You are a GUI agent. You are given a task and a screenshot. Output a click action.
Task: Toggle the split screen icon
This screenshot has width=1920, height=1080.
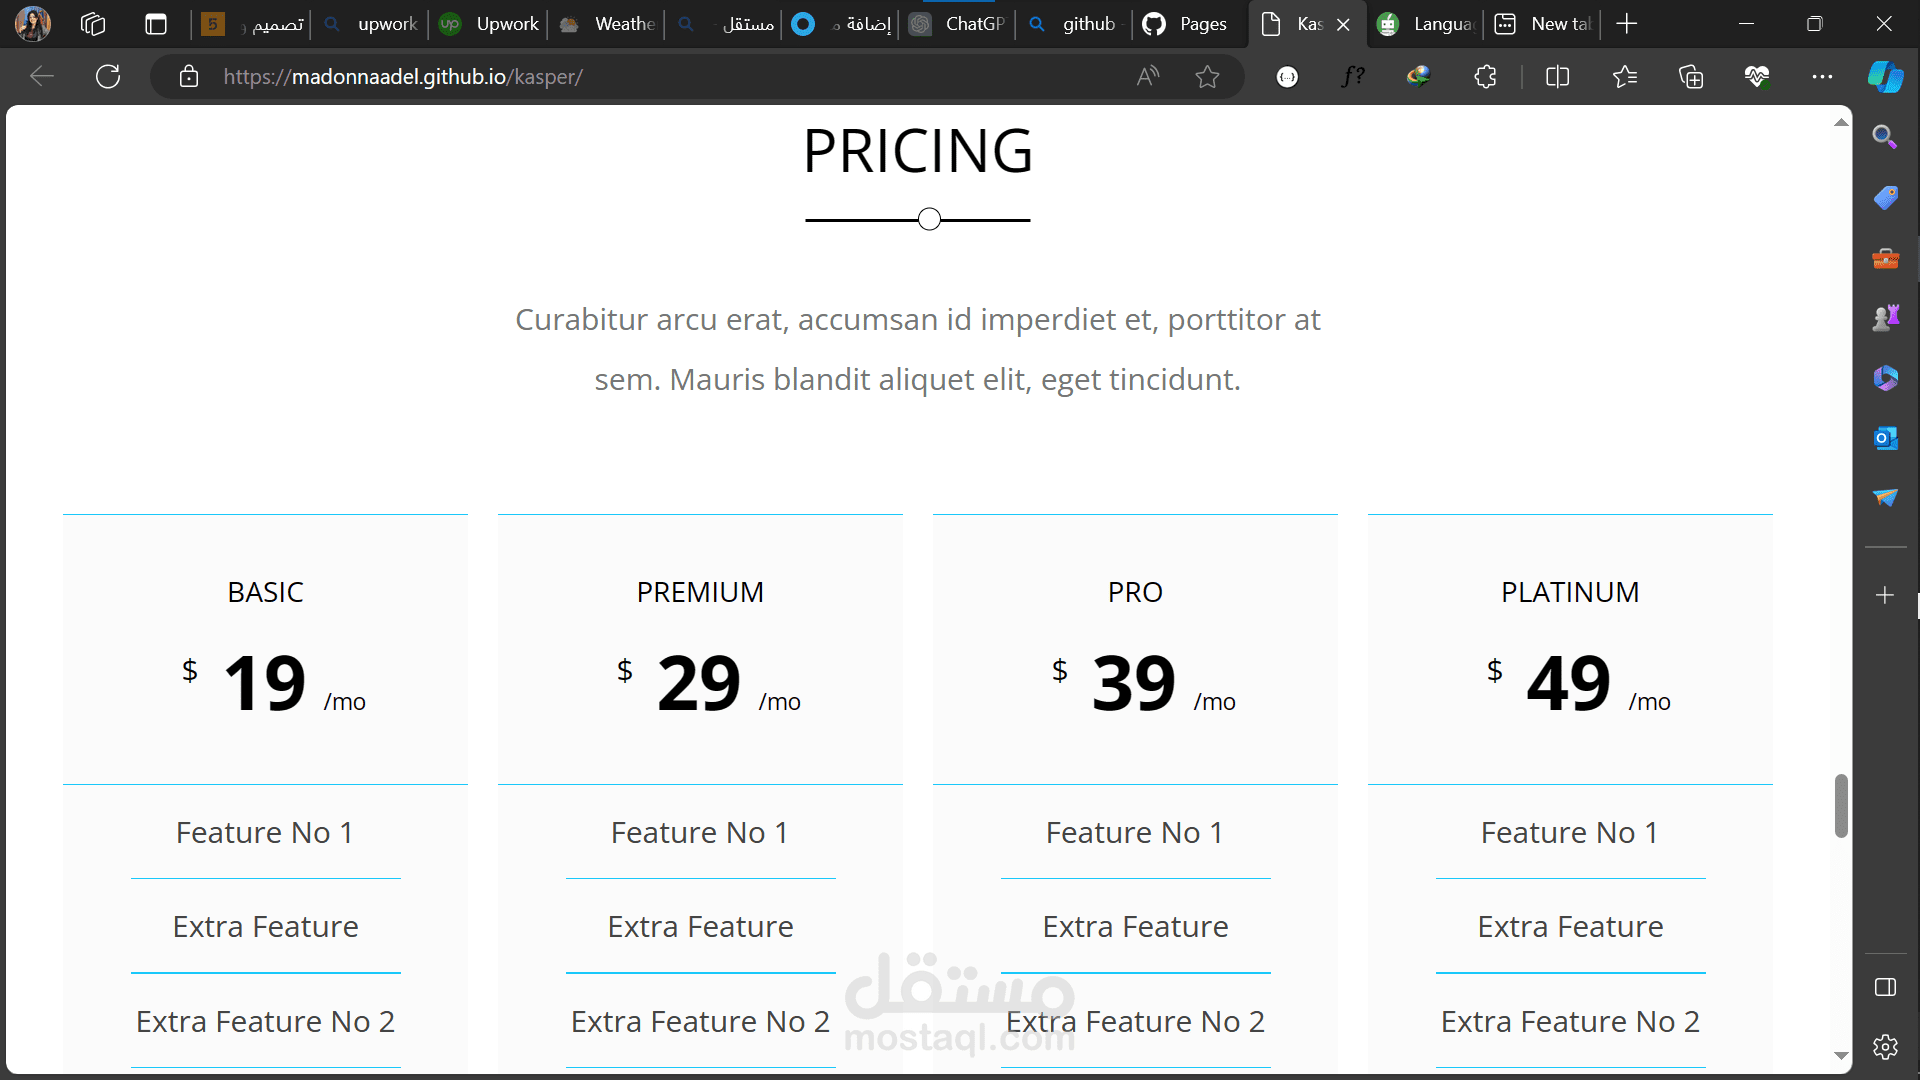(1557, 76)
